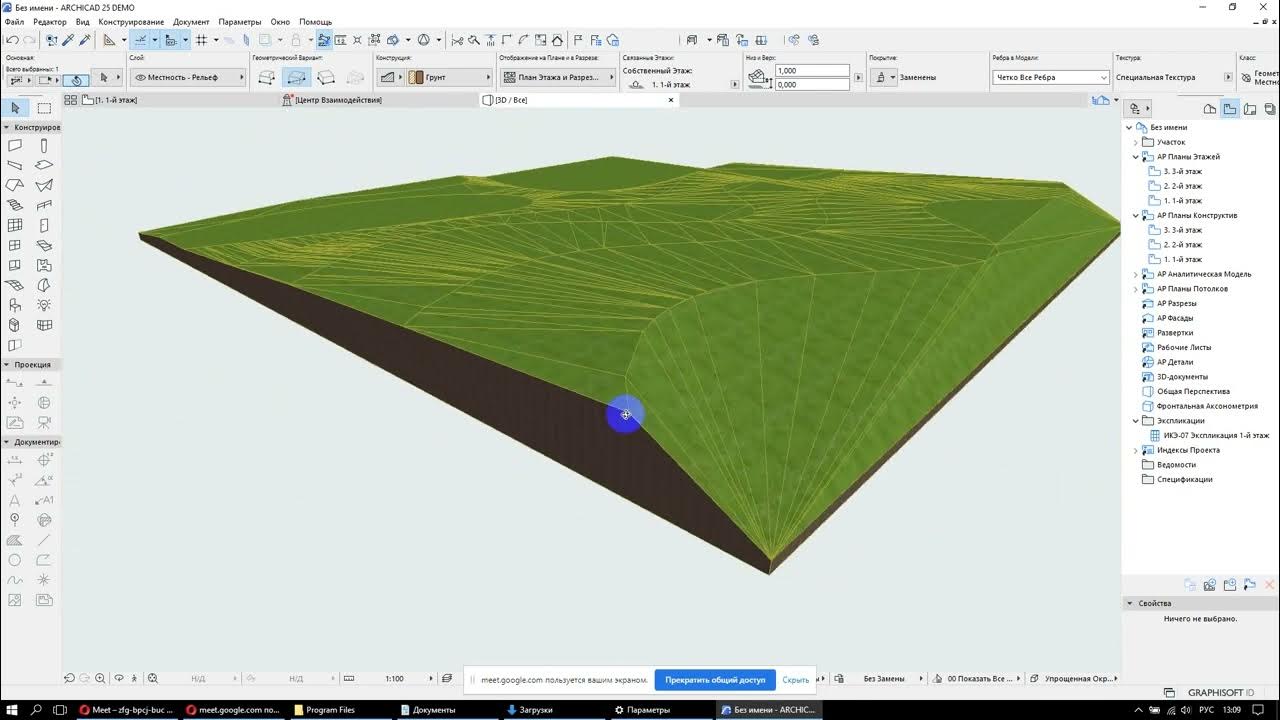Select the Camera tool
This screenshot has height=720, width=1280.
(44, 422)
